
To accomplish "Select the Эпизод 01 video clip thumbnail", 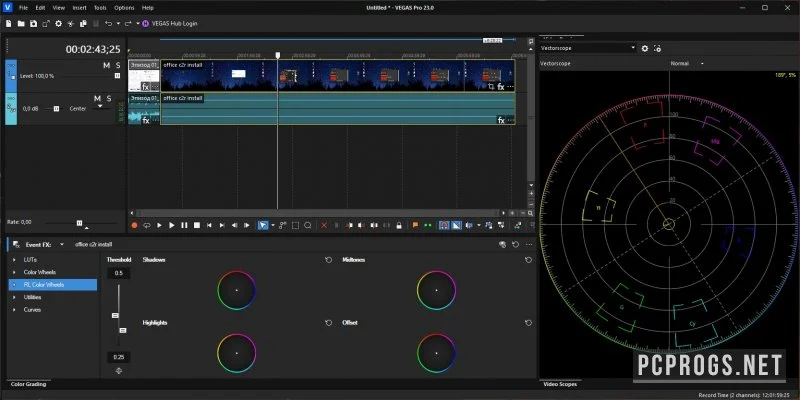I will click(143, 76).
